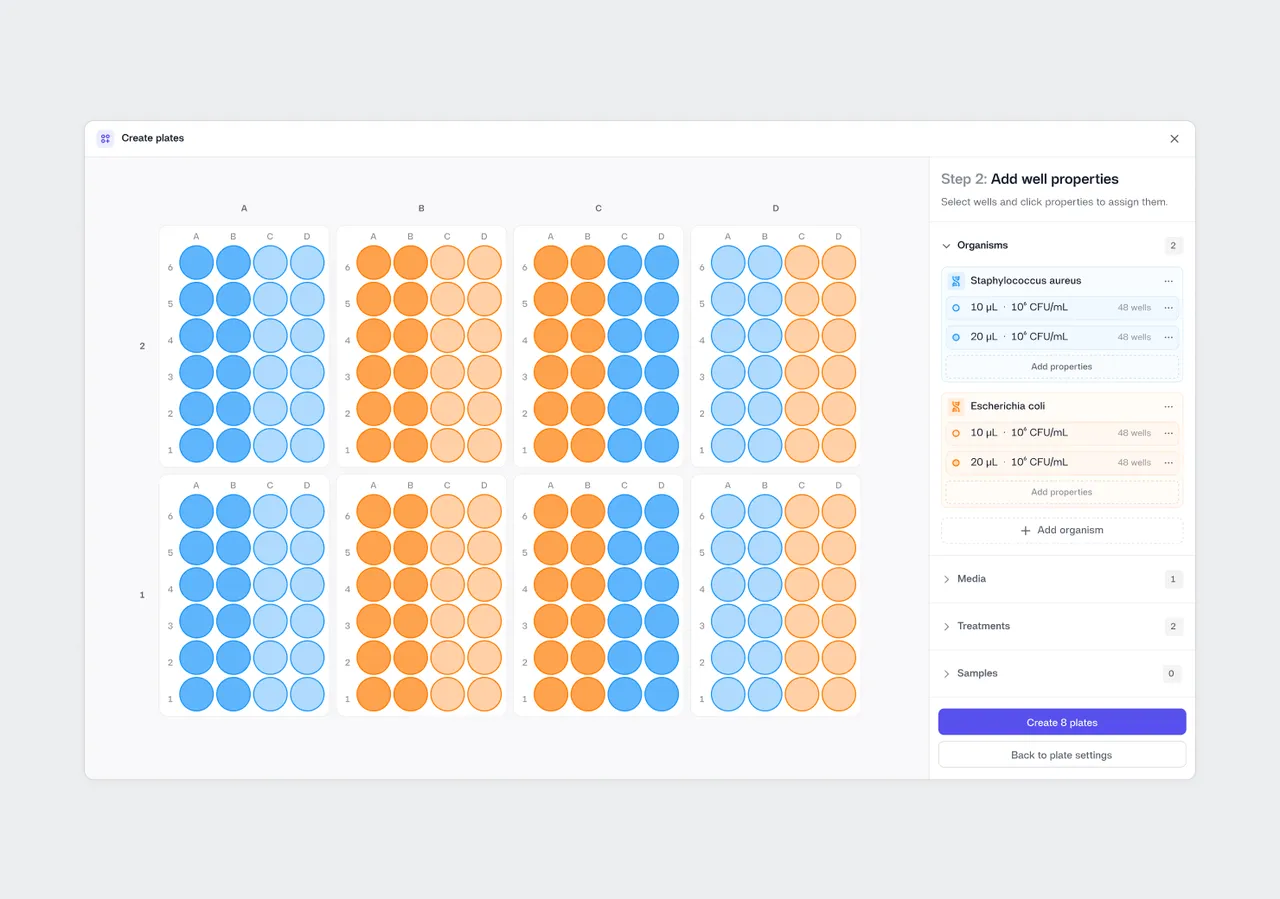Click Add properties under Staphylococcus aureus
Viewport: 1280px width, 899px height.
pyautogui.click(x=1062, y=367)
